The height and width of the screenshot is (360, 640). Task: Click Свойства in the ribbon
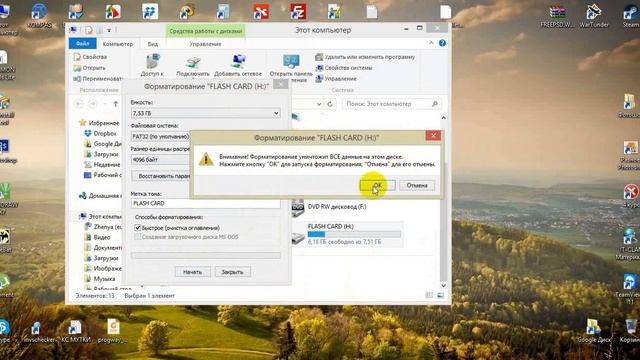point(90,57)
